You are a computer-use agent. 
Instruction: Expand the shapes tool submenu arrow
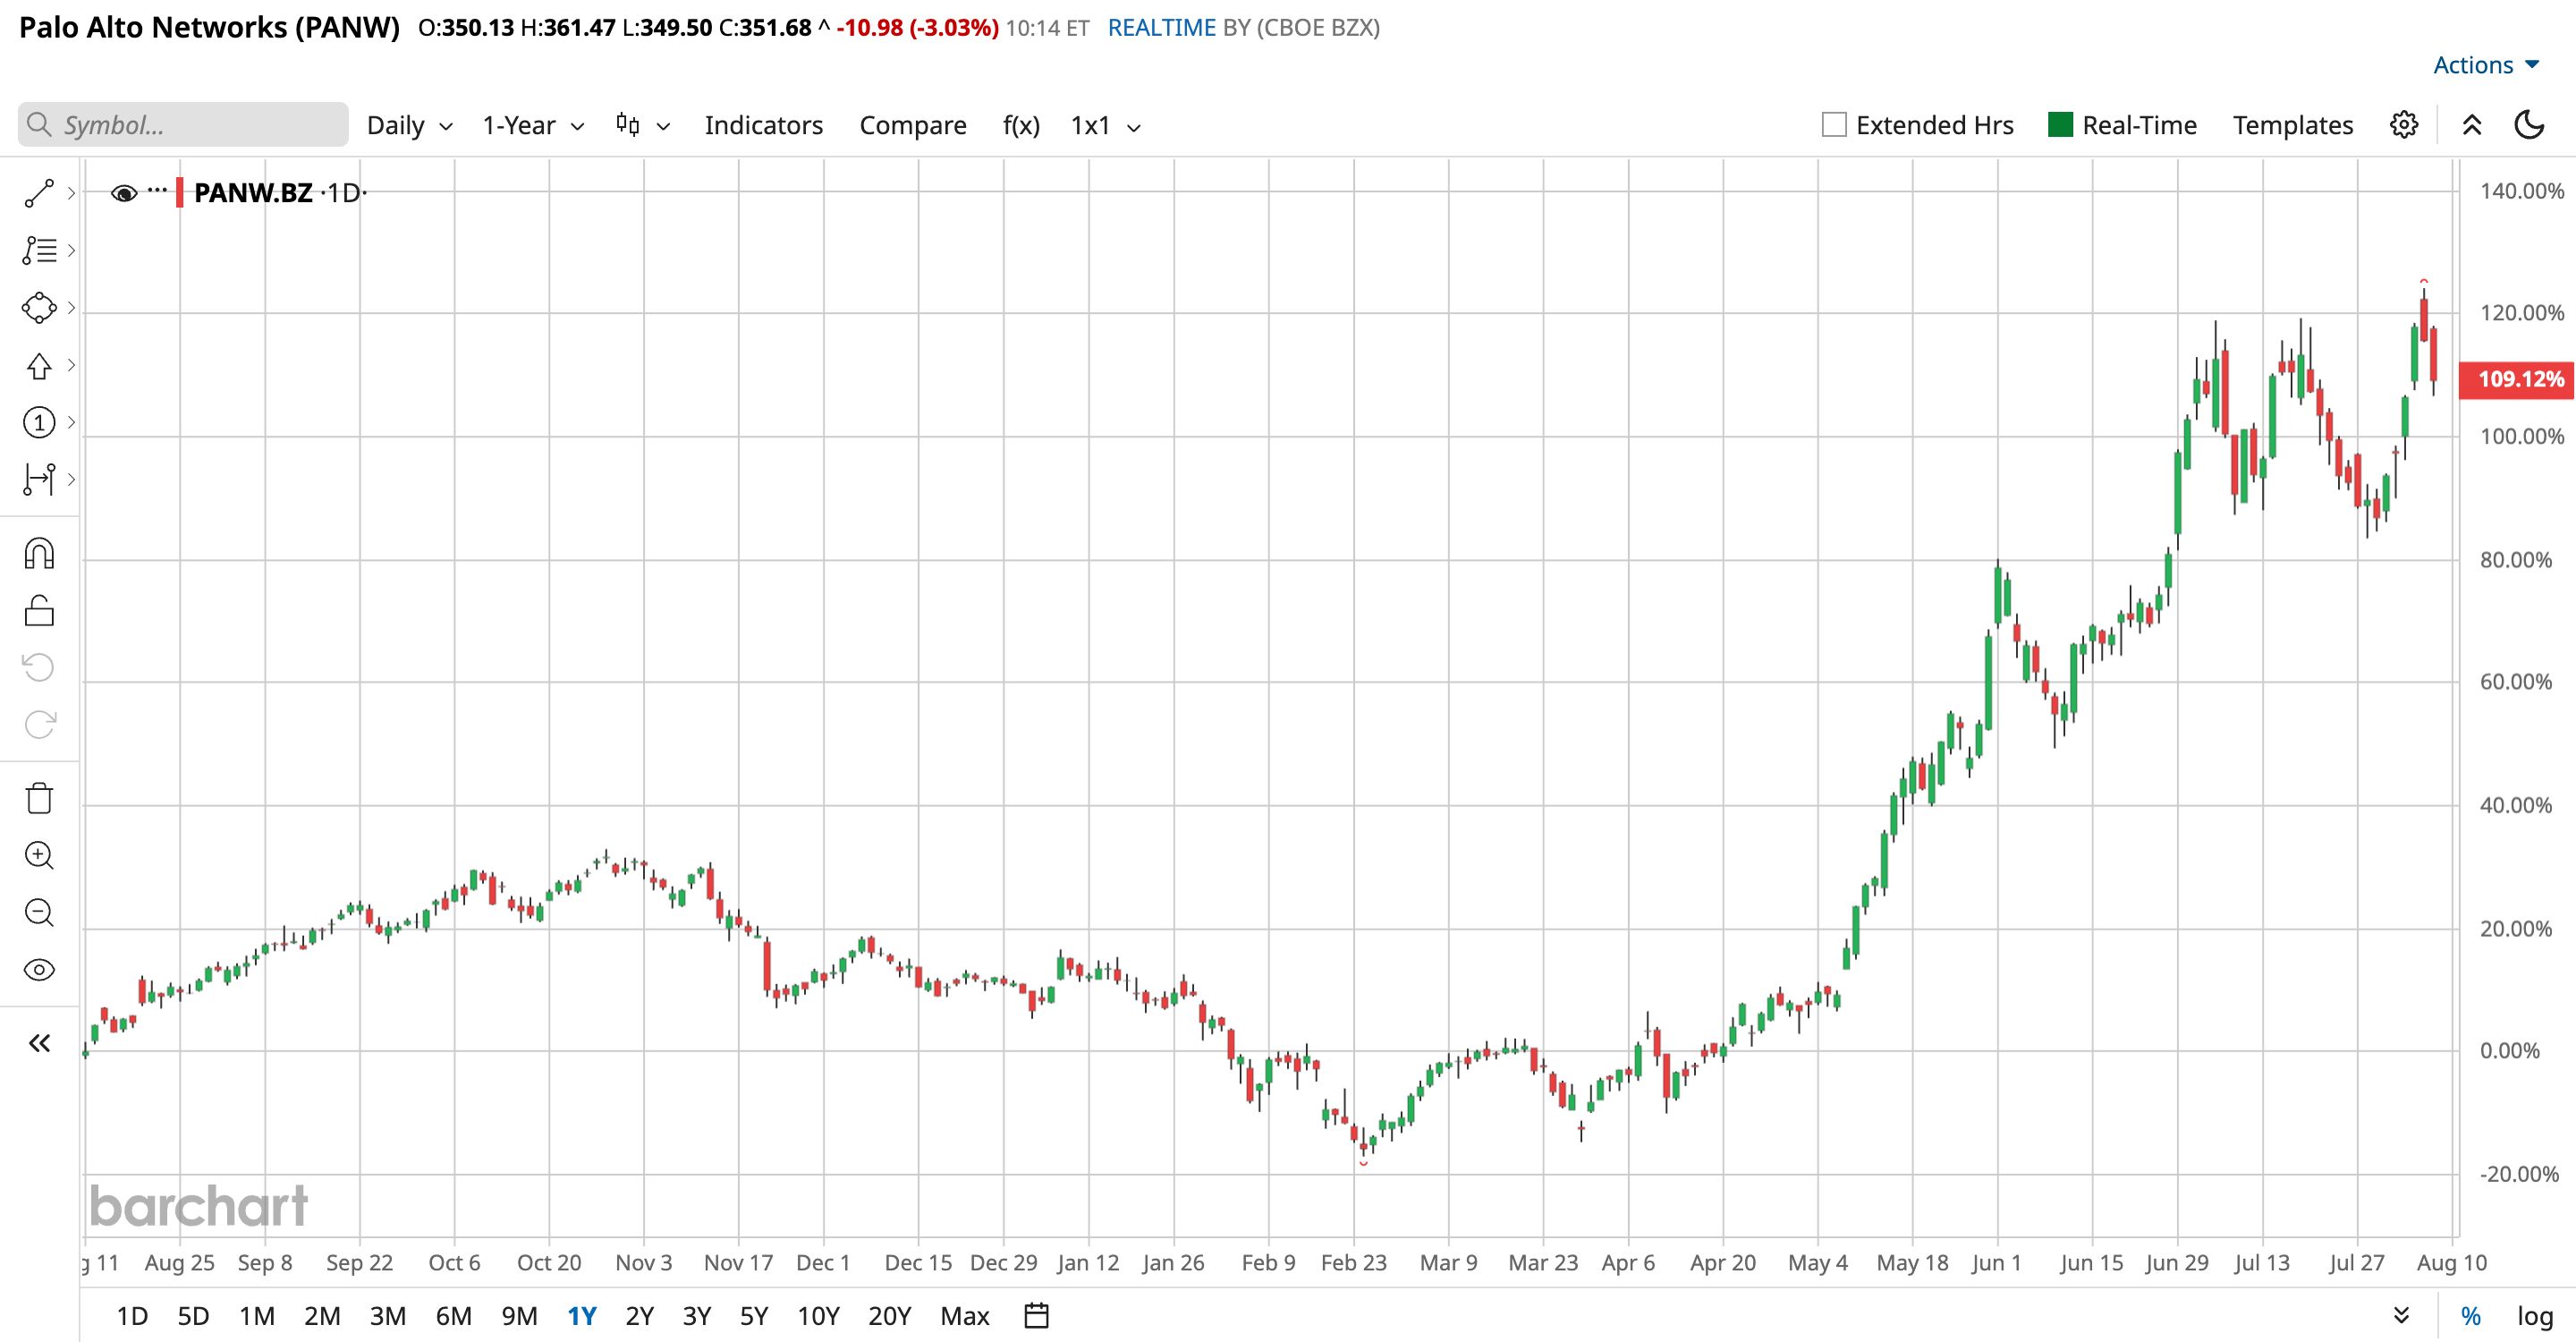pos(71,308)
